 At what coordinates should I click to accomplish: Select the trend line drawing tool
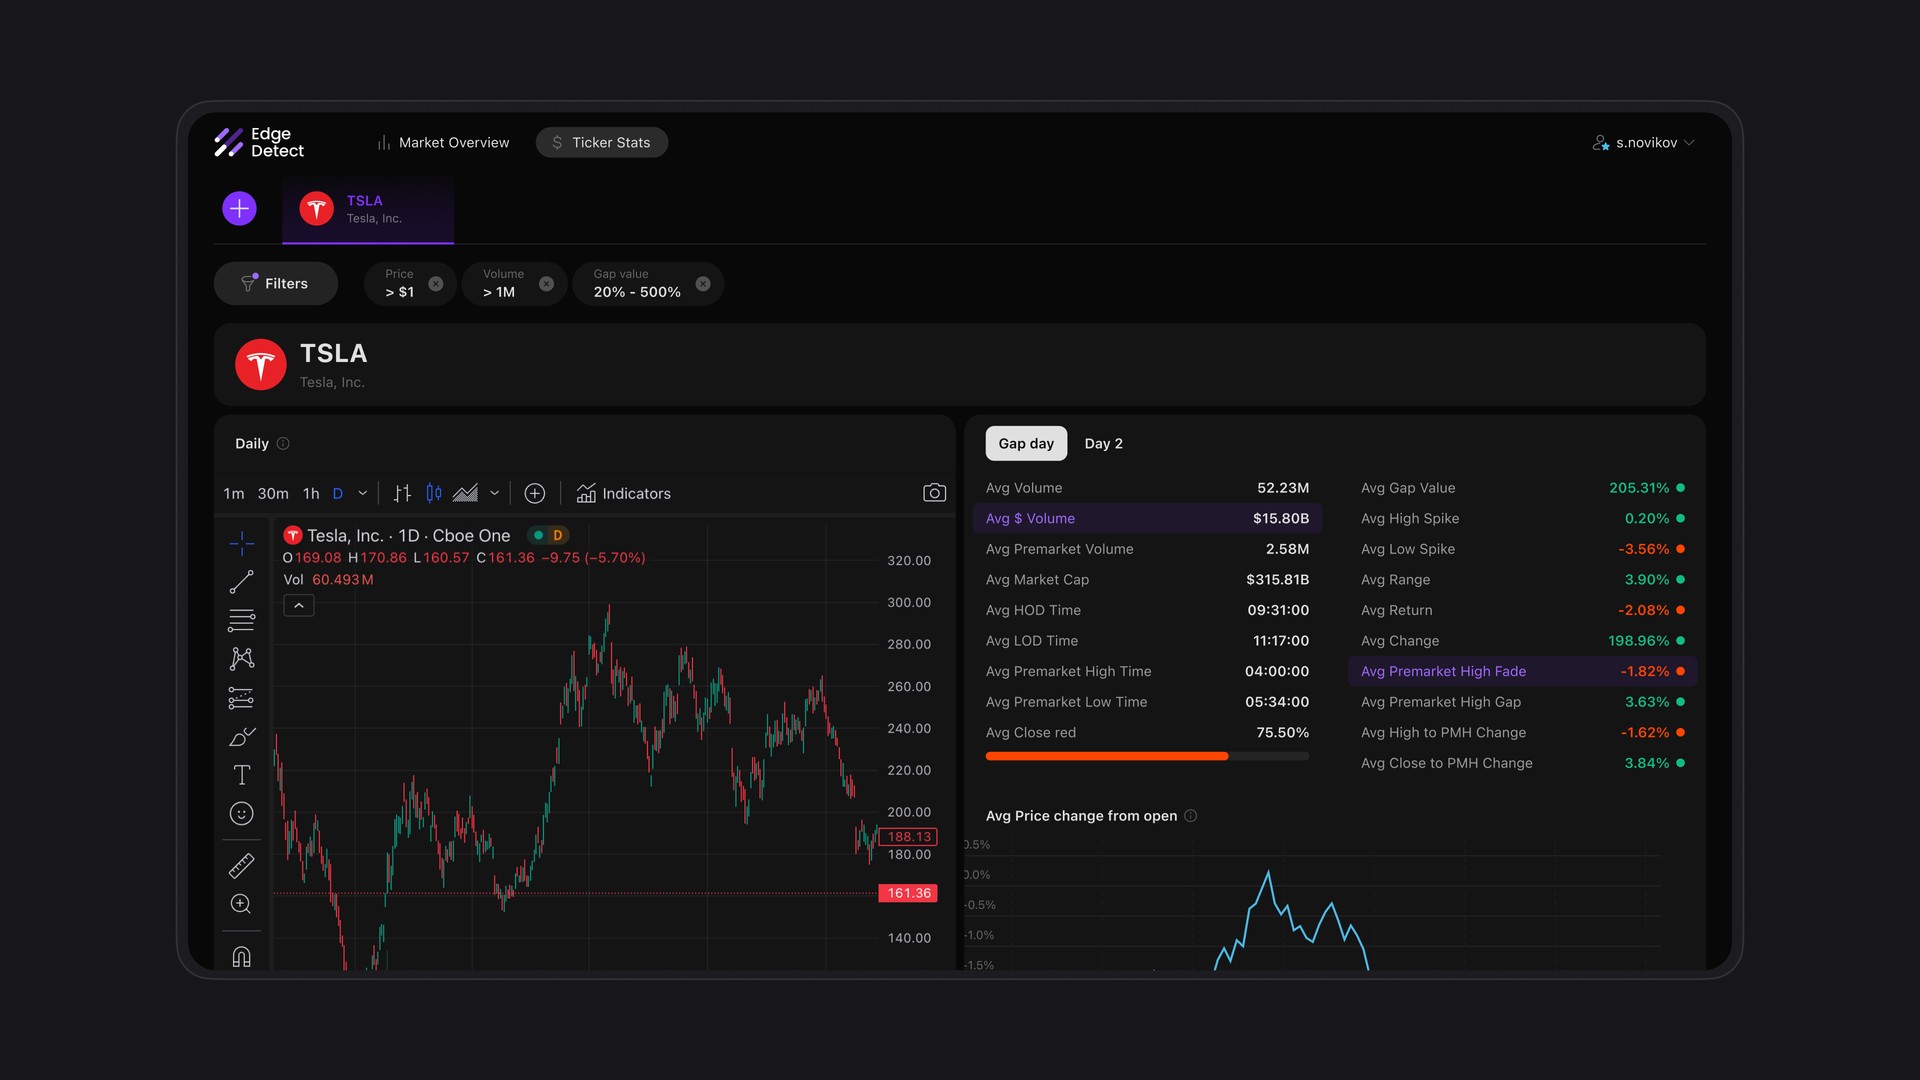pos(242,582)
